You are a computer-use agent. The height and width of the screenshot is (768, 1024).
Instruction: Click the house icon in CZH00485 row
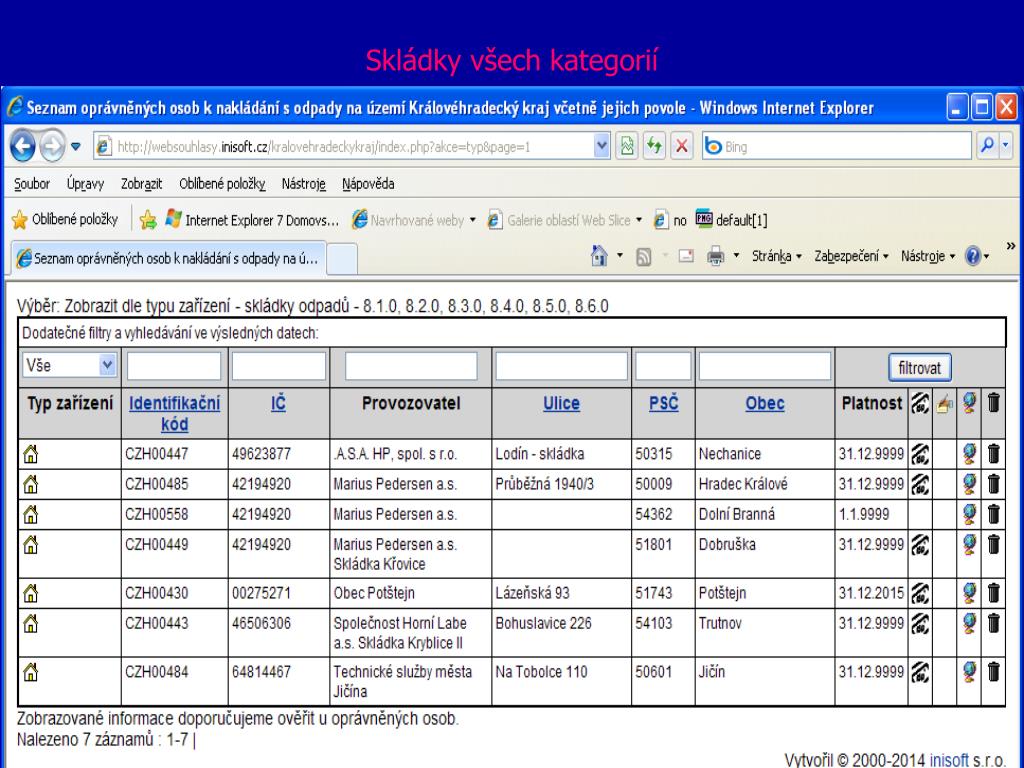coord(30,484)
